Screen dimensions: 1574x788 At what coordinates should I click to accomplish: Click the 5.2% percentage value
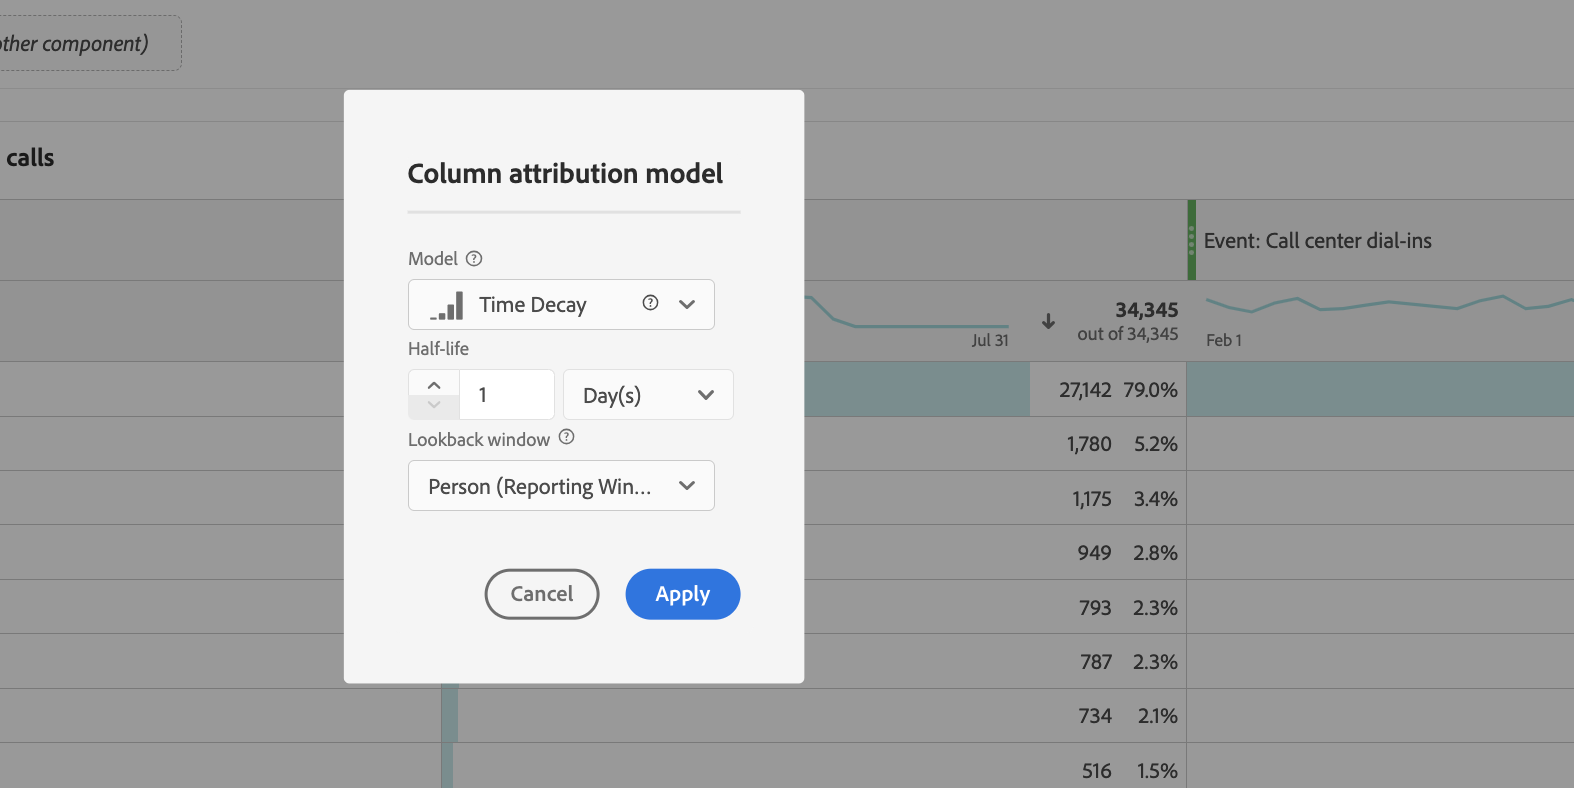(x=1156, y=444)
